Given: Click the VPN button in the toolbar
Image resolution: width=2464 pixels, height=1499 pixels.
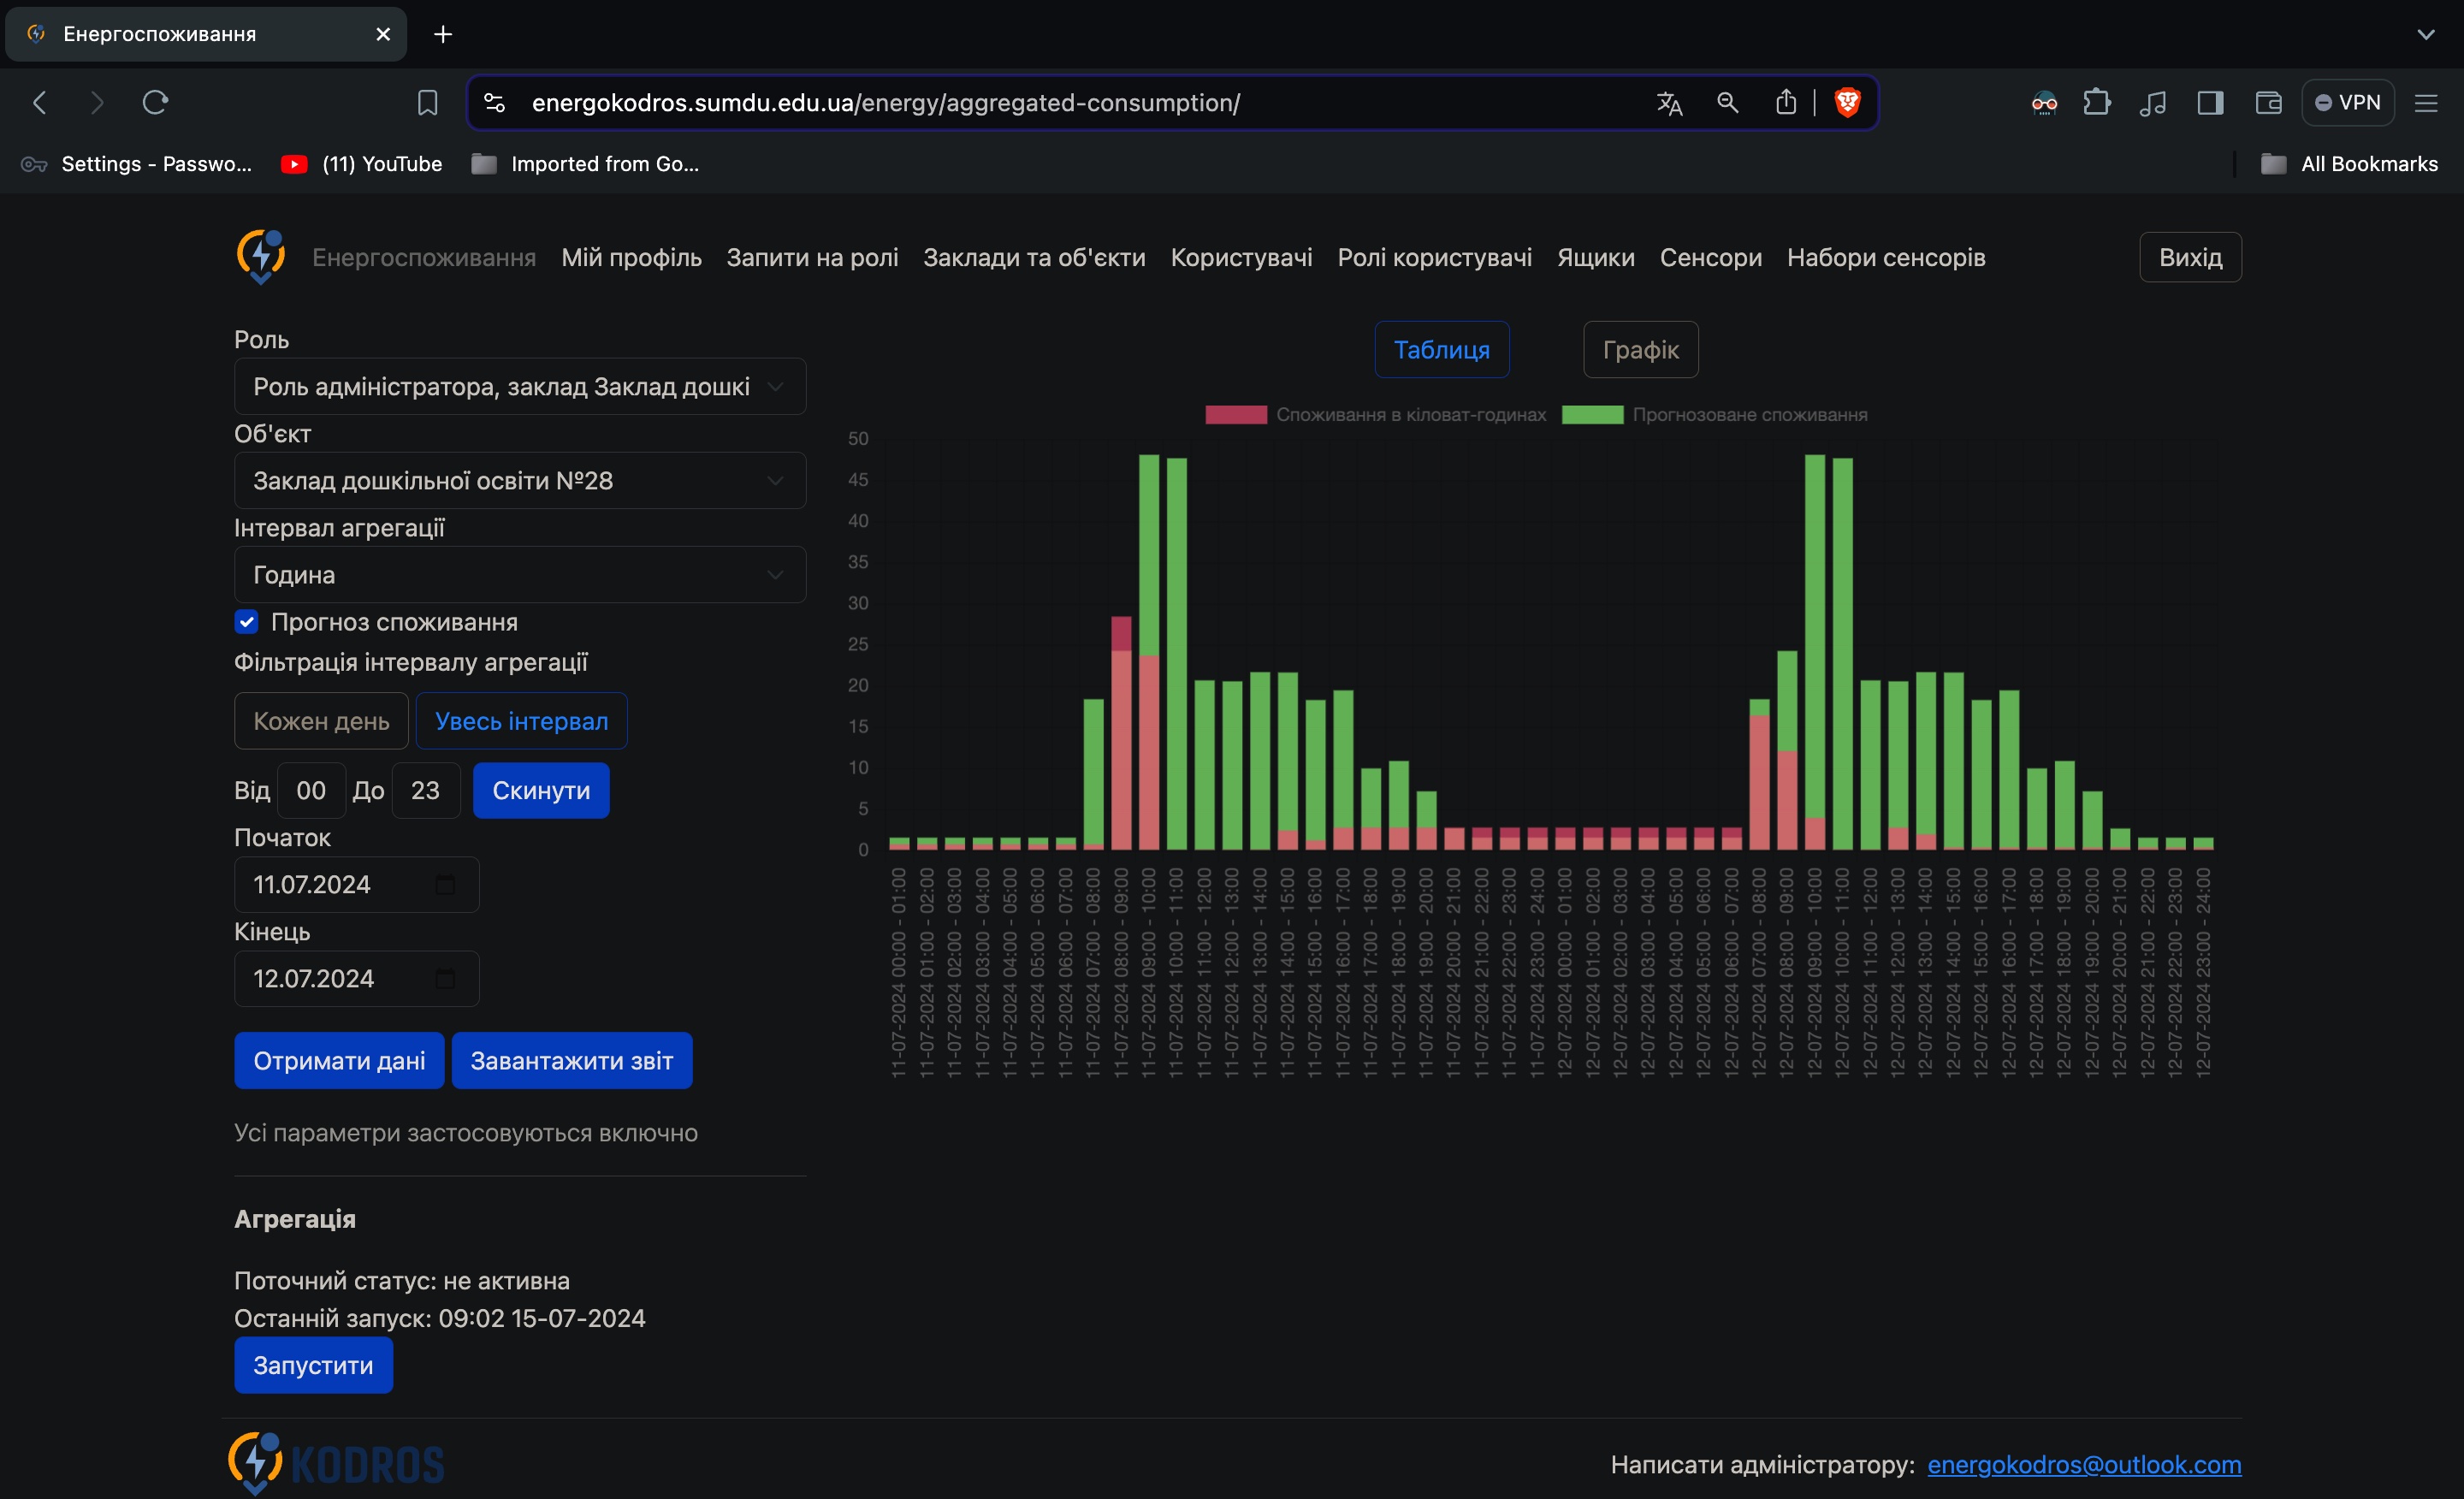Looking at the screenshot, I should click(2349, 102).
